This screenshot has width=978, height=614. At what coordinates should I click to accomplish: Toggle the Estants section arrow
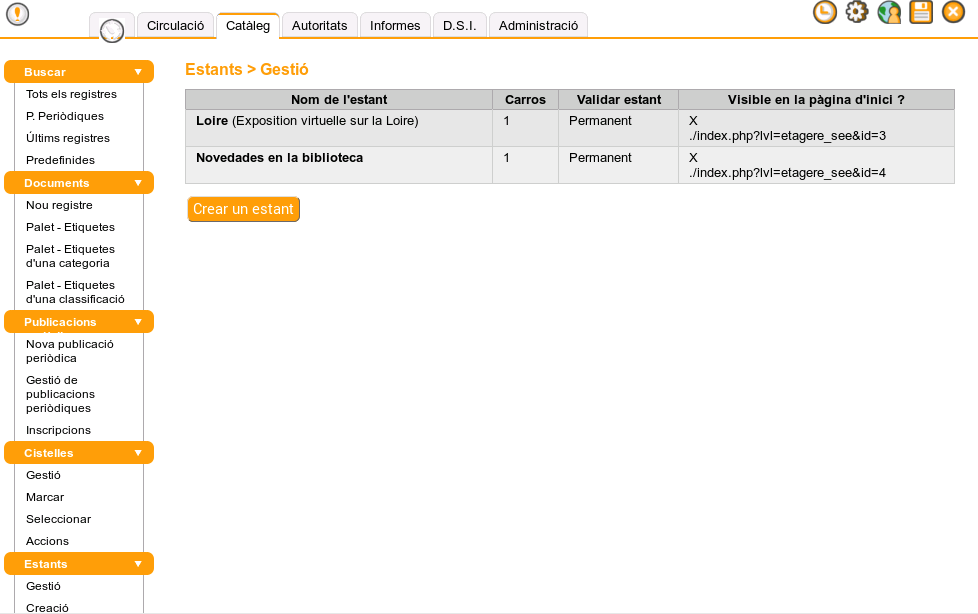click(x=138, y=564)
